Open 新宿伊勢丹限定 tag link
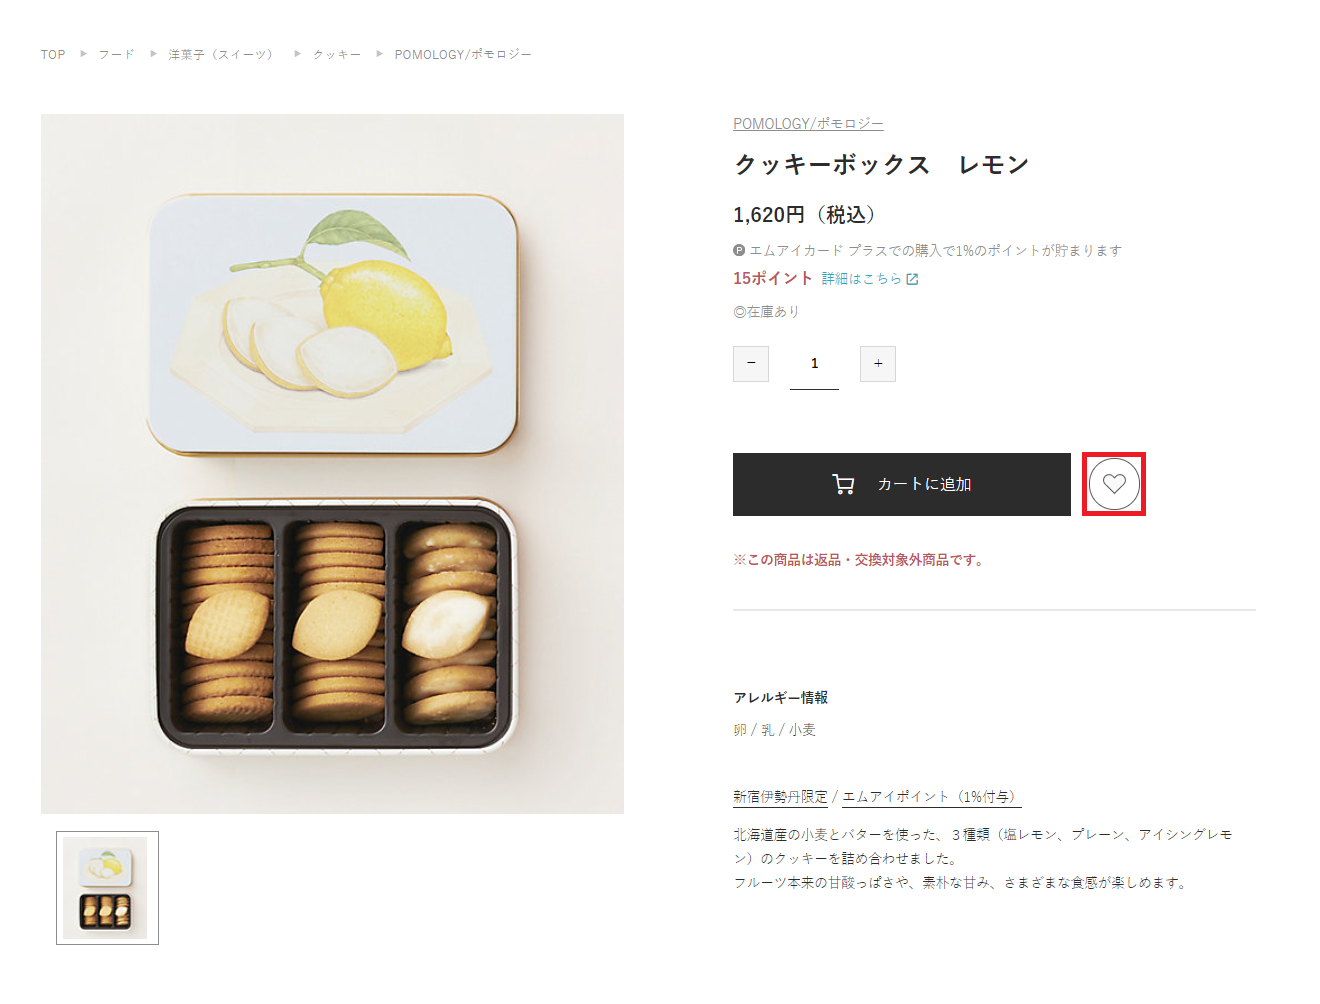Screen dimensions: 1320x1004 click(780, 797)
